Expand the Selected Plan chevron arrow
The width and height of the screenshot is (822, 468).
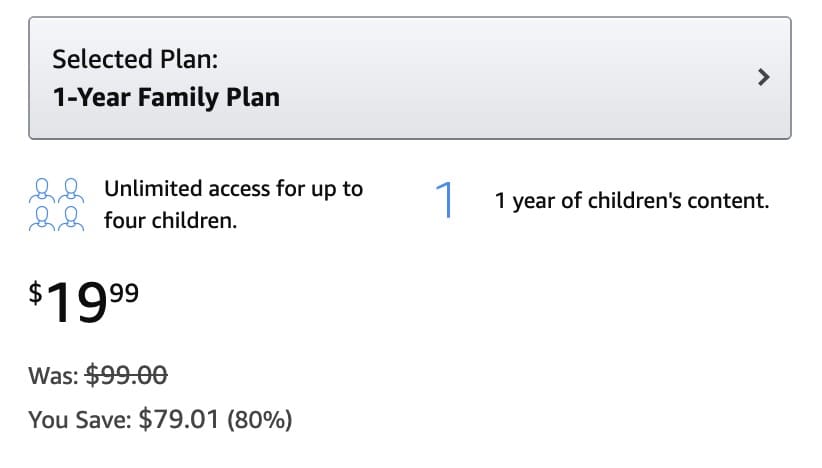coord(764,77)
